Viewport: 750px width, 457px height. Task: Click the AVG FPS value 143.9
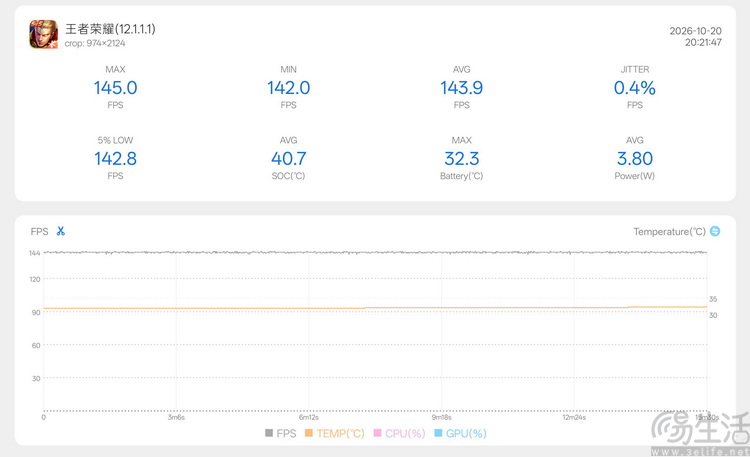[x=462, y=88]
